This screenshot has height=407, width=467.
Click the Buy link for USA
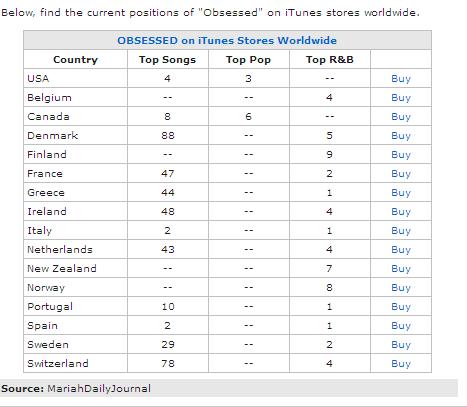coord(401,79)
